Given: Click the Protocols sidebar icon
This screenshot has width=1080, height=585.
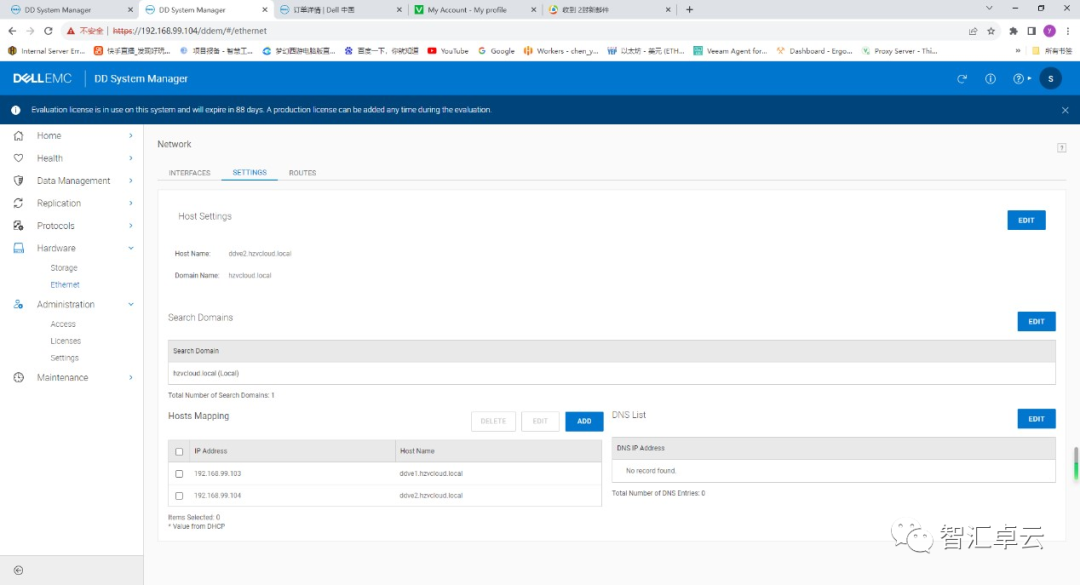Looking at the screenshot, I should pos(19,226).
